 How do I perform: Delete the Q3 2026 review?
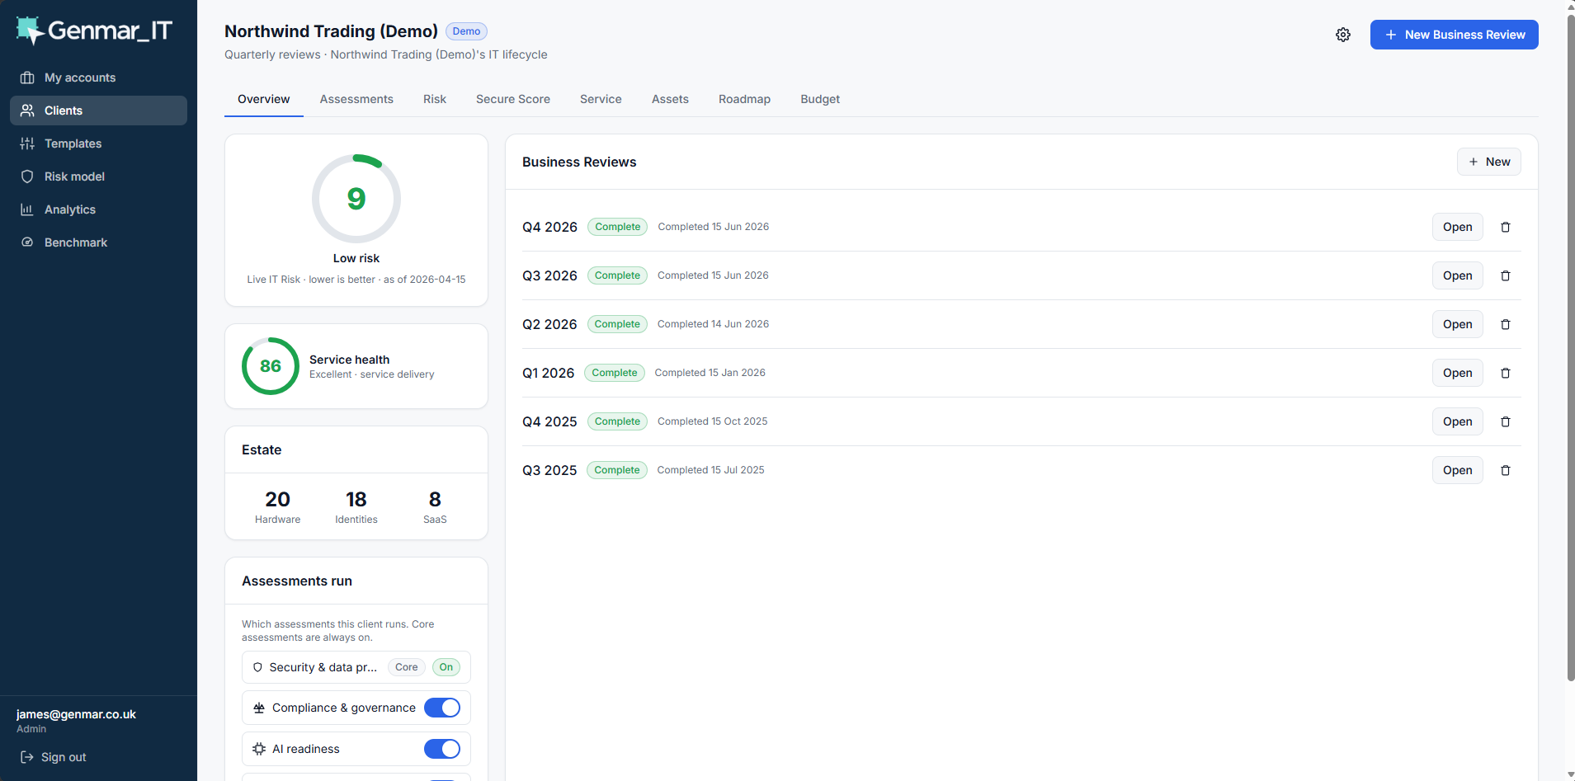[1505, 276]
